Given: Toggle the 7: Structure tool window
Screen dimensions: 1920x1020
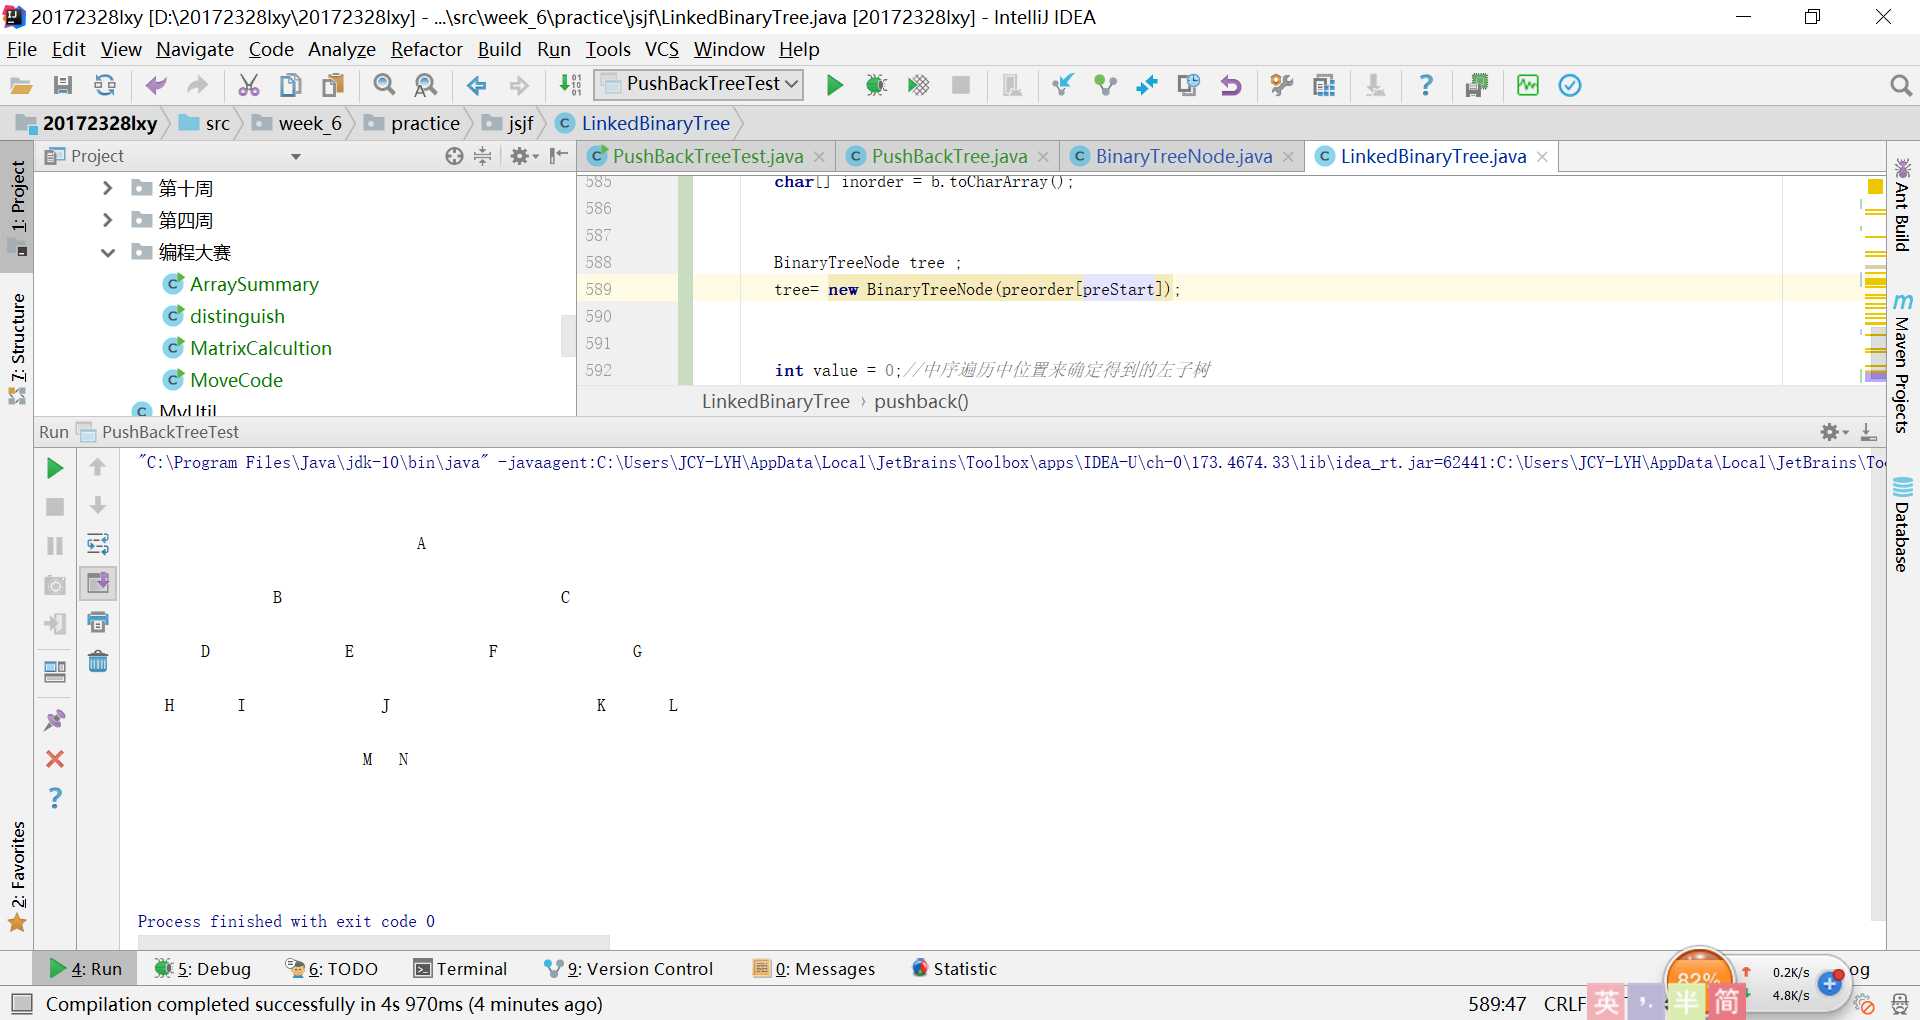Looking at the screenshot, I should click(18, 348).
